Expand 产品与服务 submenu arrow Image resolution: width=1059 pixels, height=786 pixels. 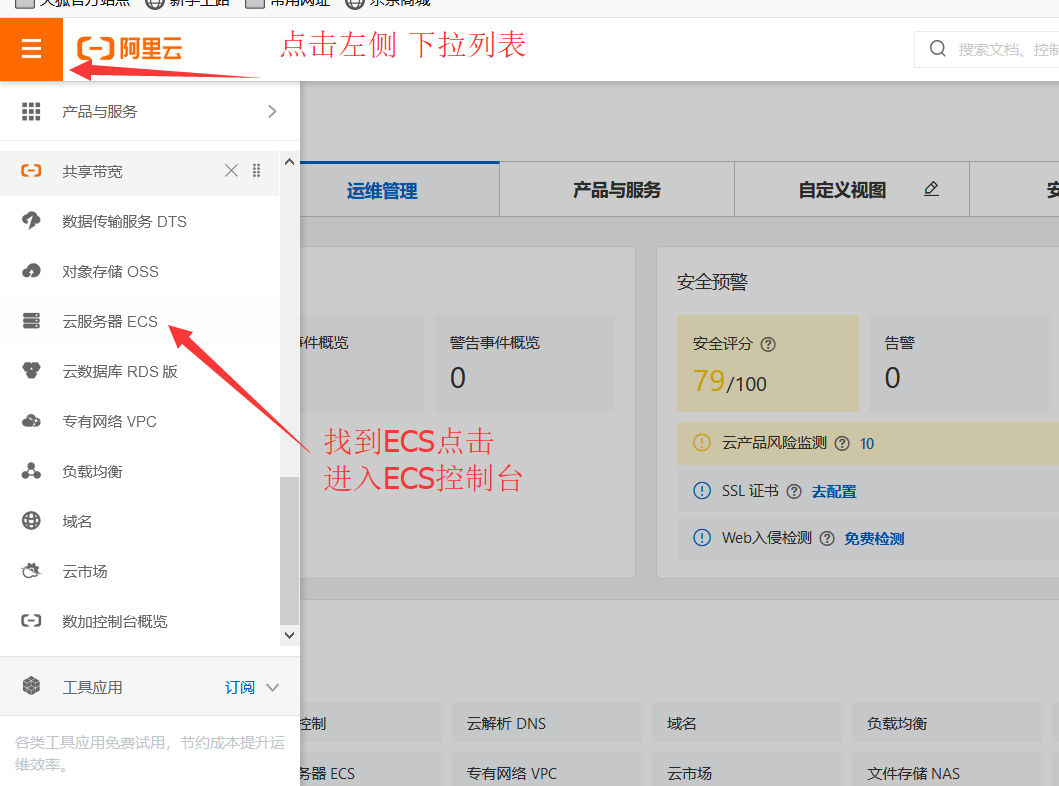coord(272,111)
